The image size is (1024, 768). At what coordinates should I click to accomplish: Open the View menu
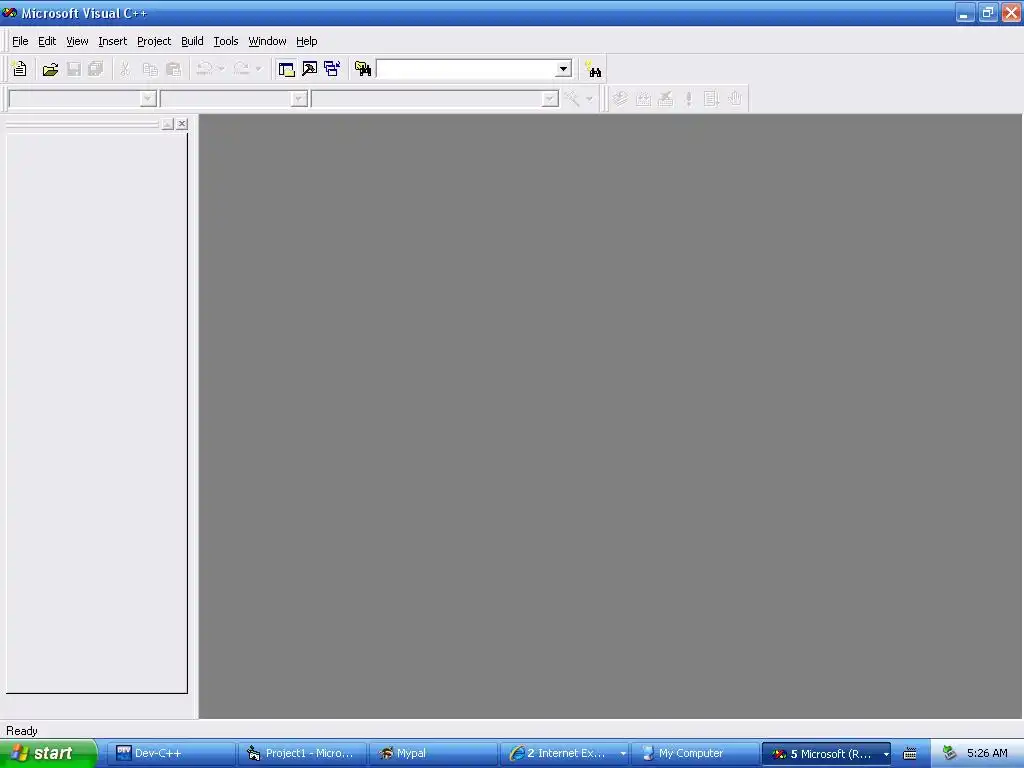77,41
